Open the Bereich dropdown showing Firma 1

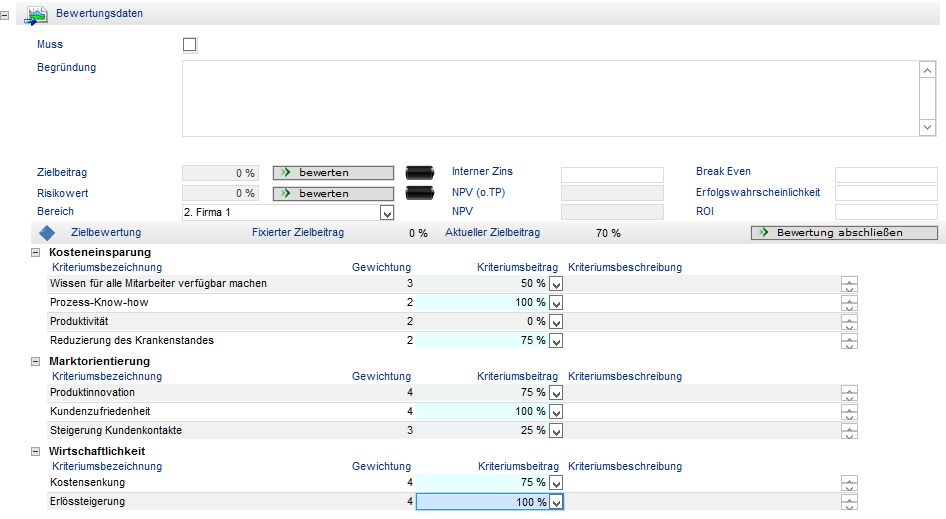point(387,213)
